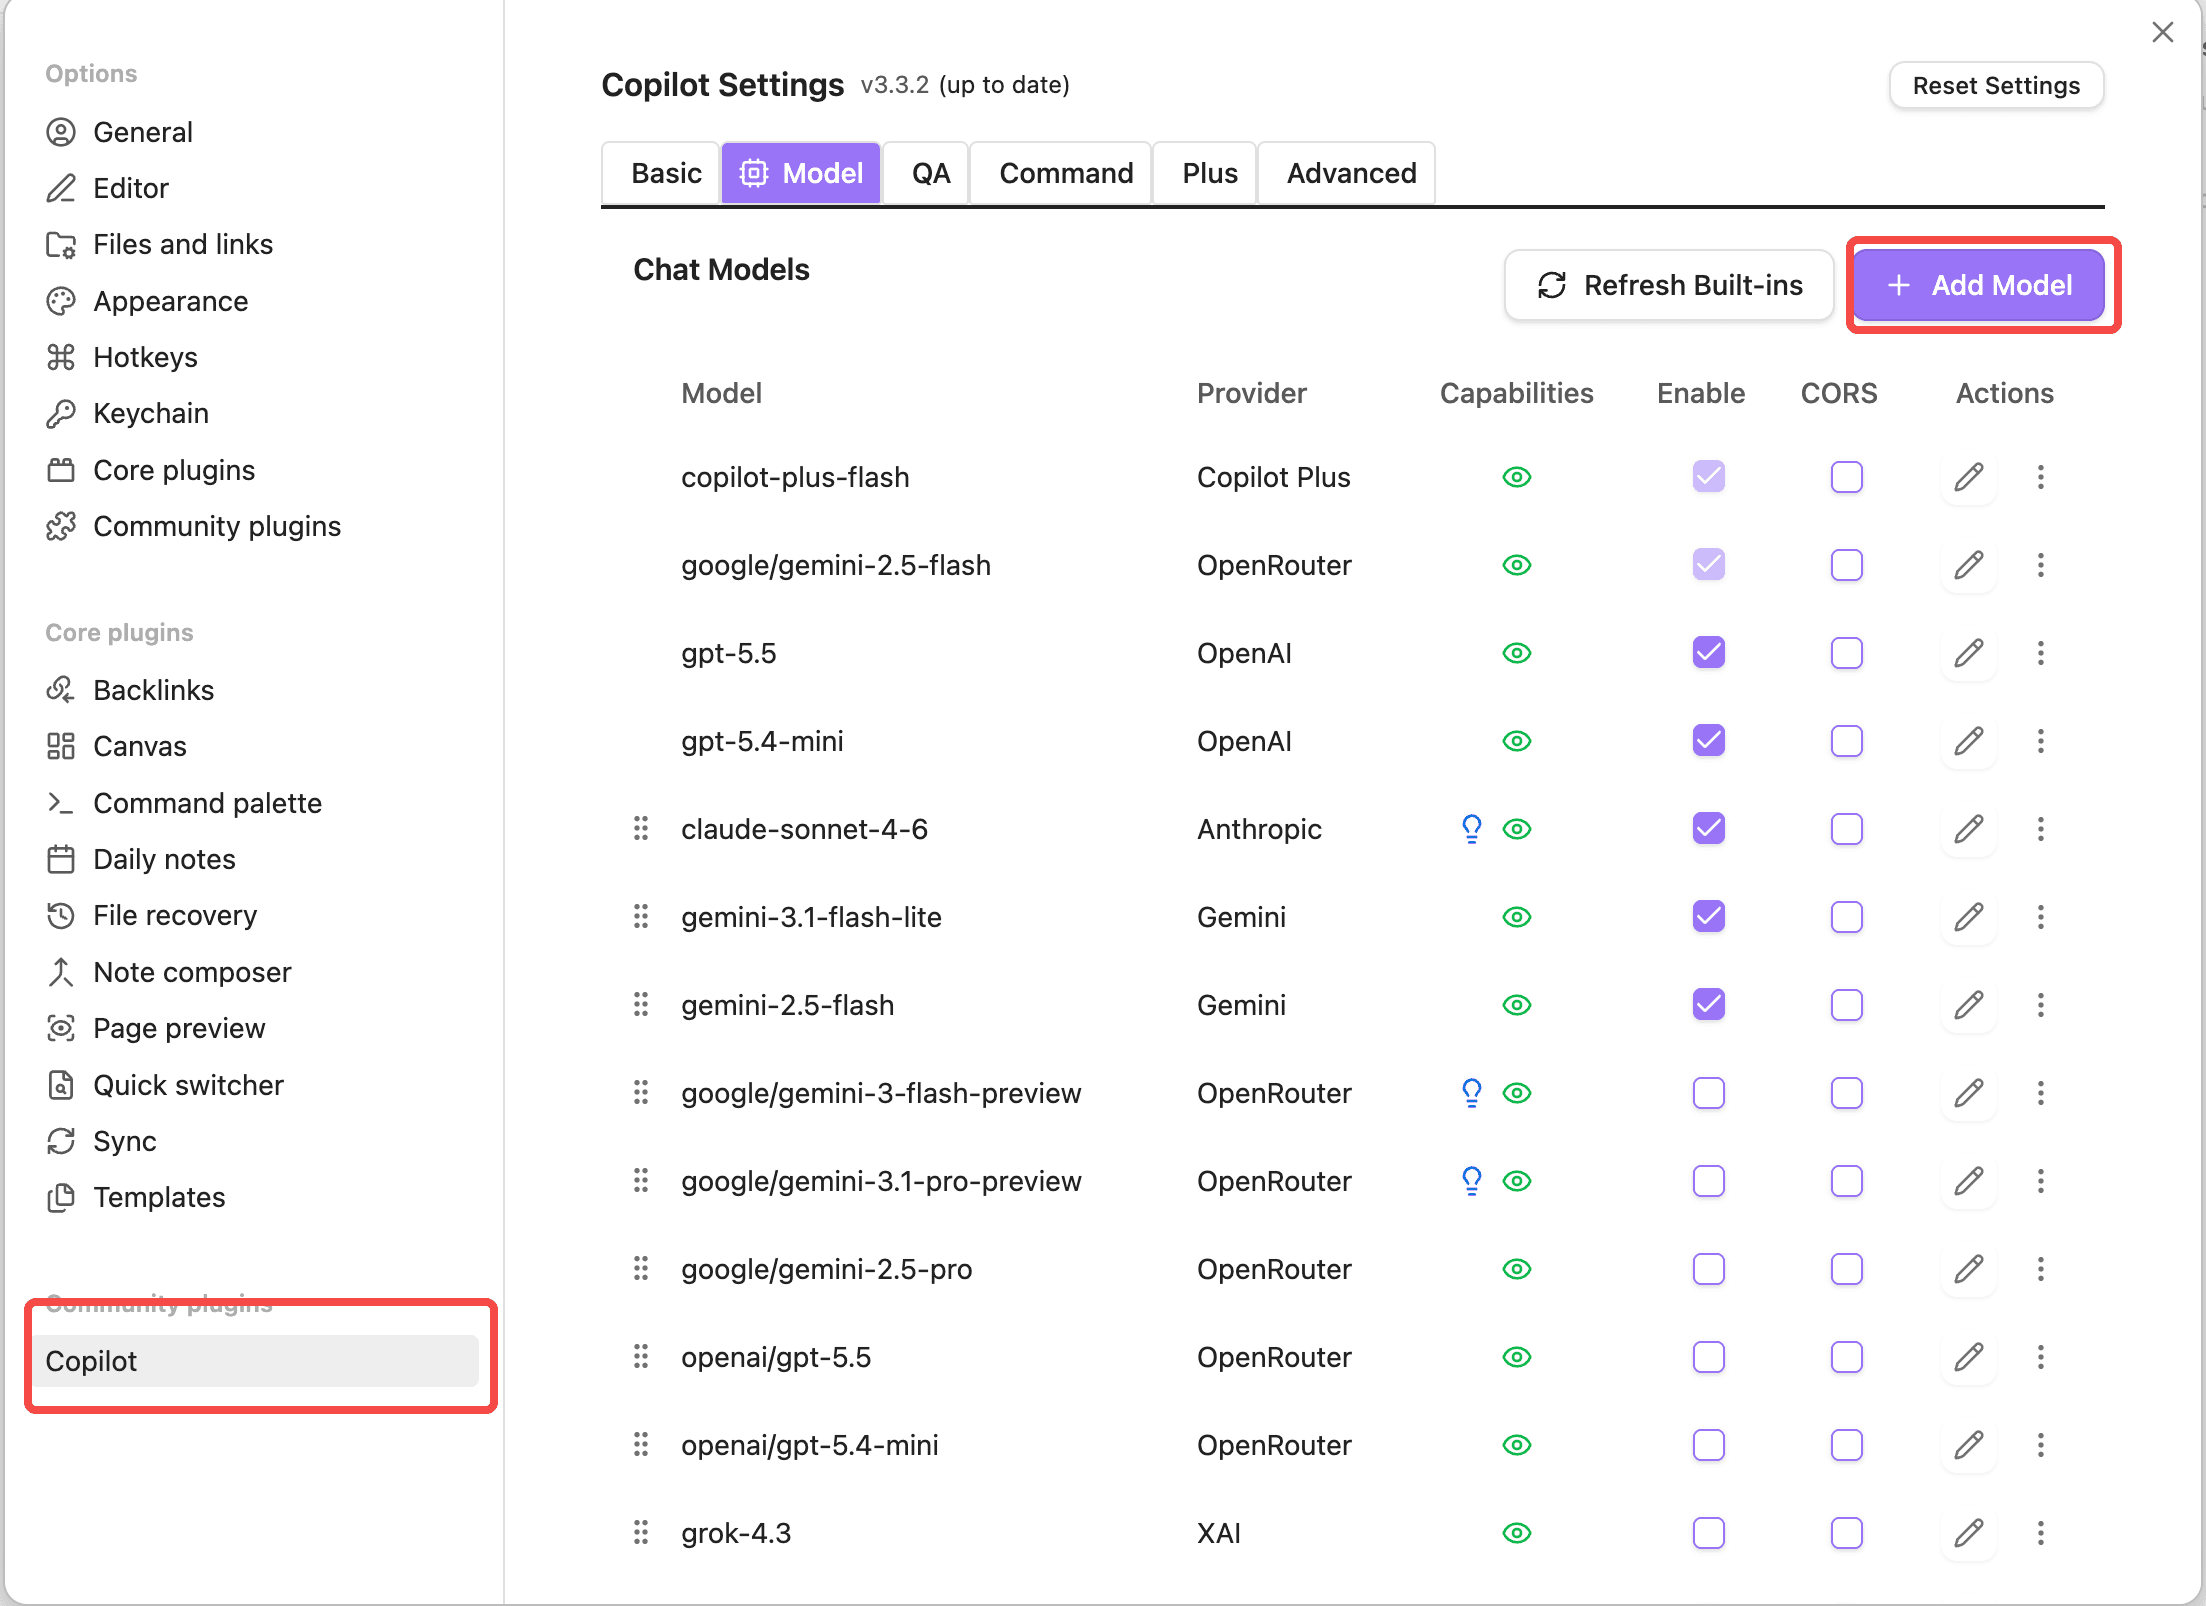The width and height of the screenshot is (2206, 1606).
Task: Click the vision eye icon for grok-4.3
Action: (1517, 1533)
